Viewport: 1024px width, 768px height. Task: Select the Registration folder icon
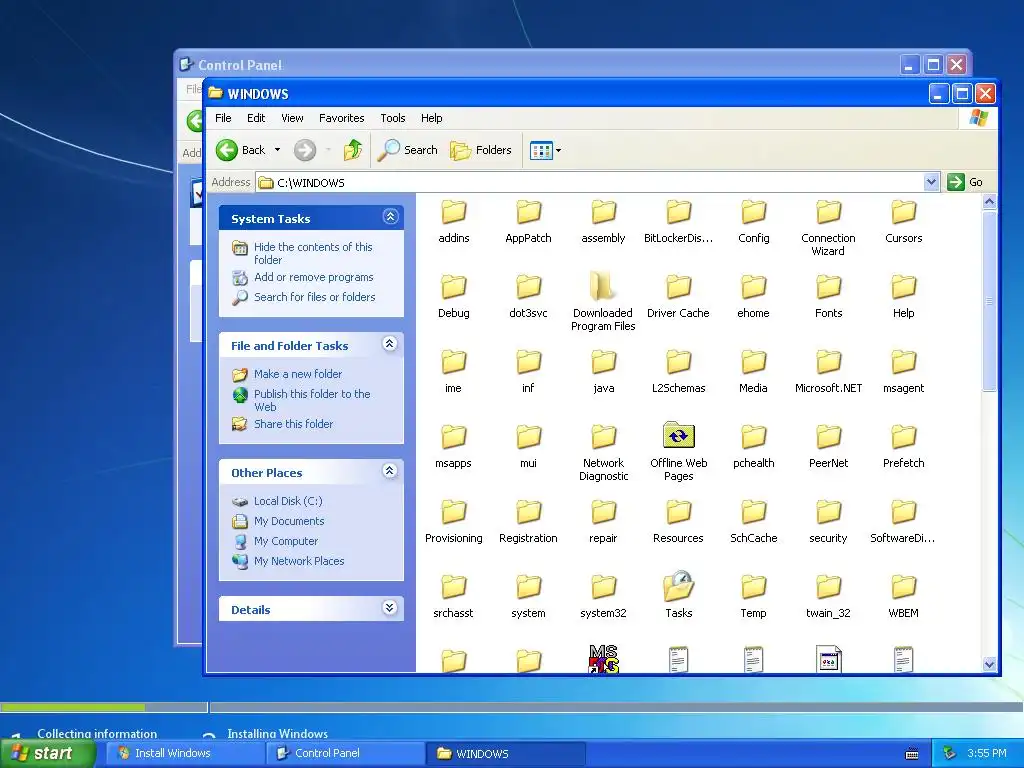(528, 513)
